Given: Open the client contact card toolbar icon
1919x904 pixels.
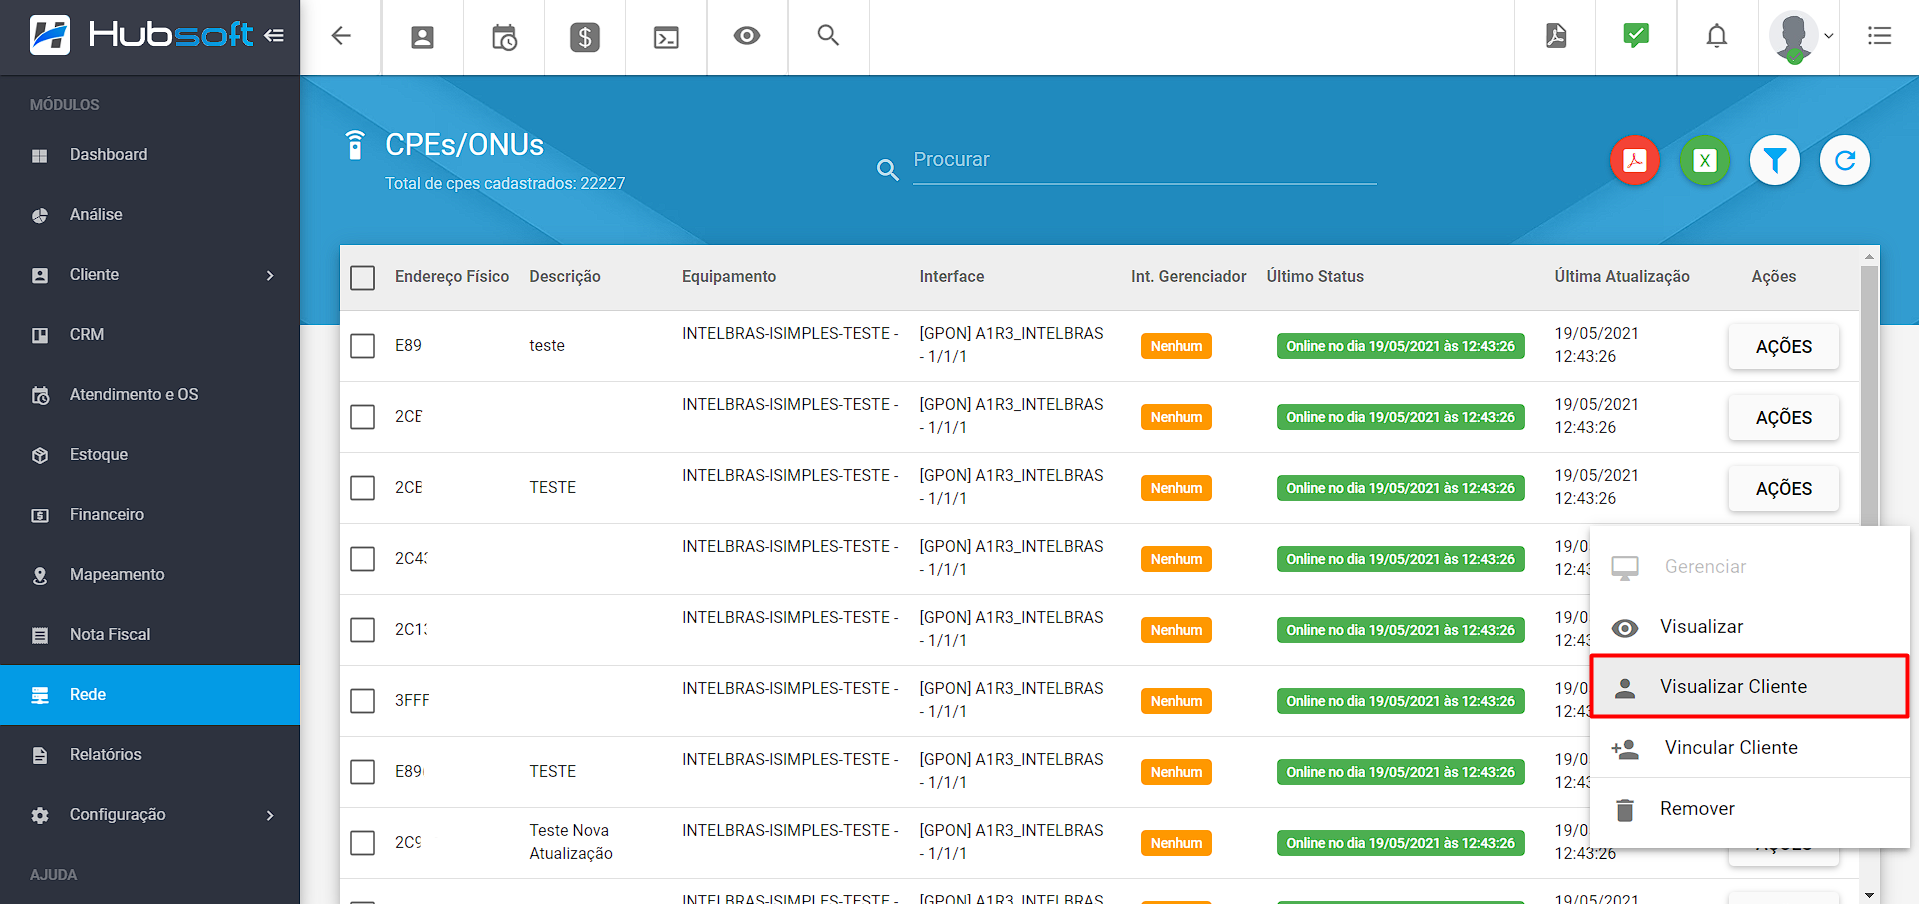Looking at the screenshot, I should point(423,38).
